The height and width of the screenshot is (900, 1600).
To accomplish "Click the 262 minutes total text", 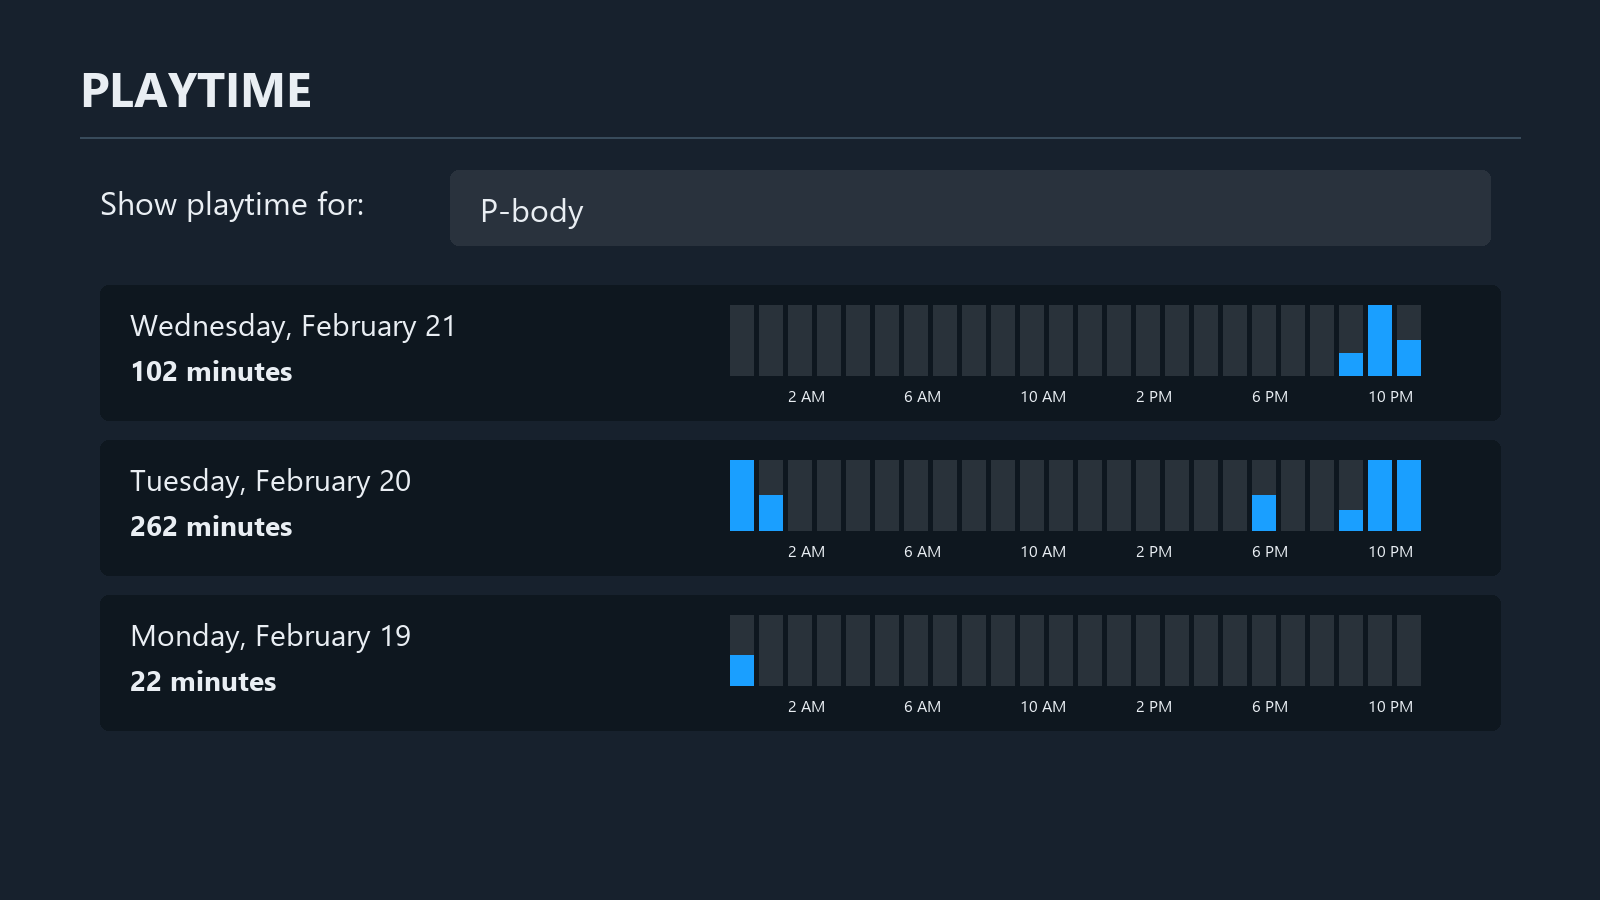I will (x=211, y=527).
